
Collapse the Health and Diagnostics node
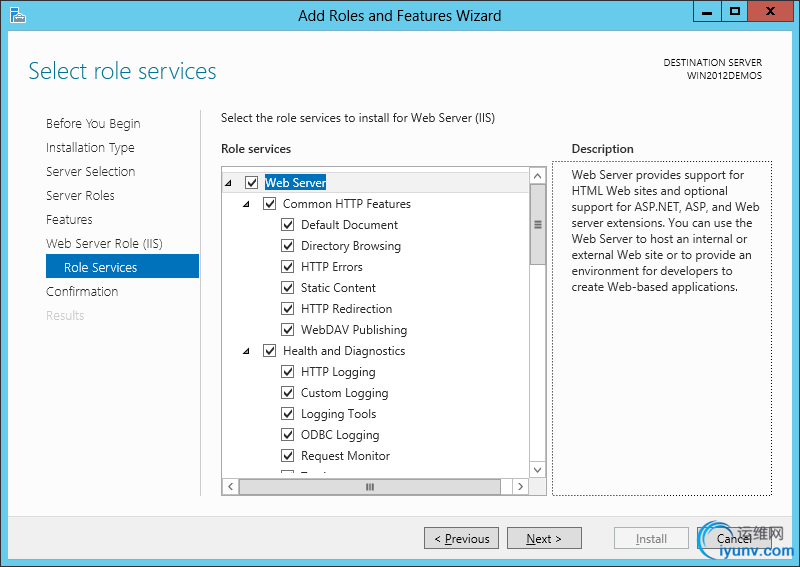tap(246, 351)
